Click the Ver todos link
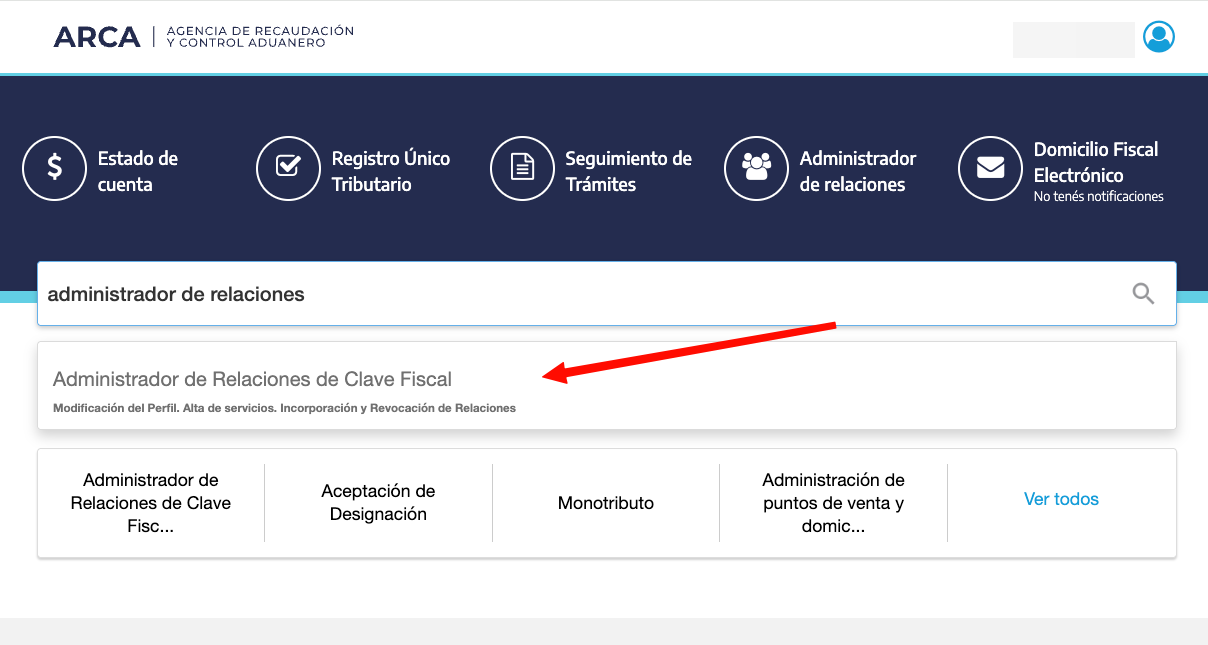Screen dimensions: 1208x645 click(x=1061, y=499)
